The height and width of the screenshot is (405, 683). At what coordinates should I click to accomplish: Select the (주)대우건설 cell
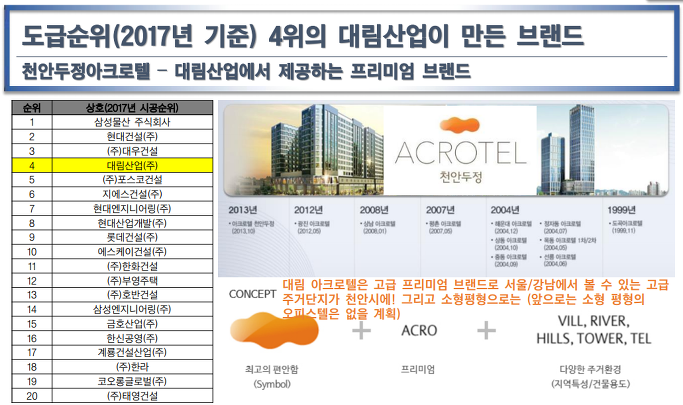coord(132,151)
